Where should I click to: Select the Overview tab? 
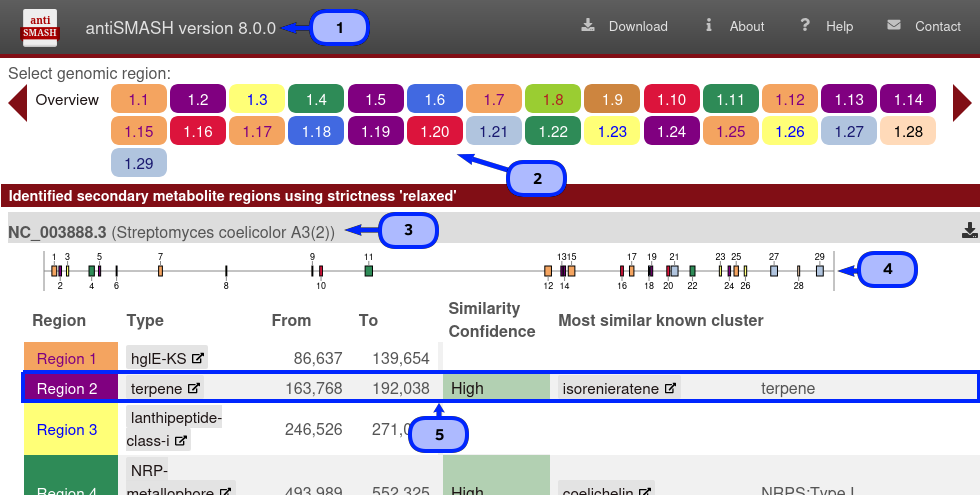(67, 100)
